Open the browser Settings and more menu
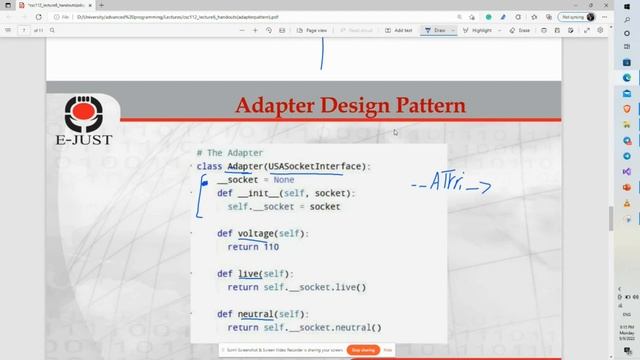The height and width of the screenshot is (360, 640). click(x=605, y=17)
